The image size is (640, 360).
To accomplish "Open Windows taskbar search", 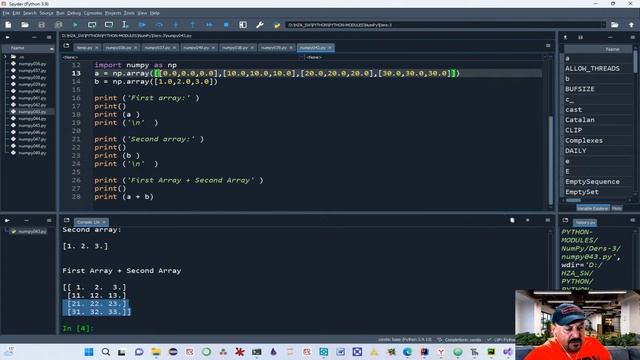I will click(105, 352).
